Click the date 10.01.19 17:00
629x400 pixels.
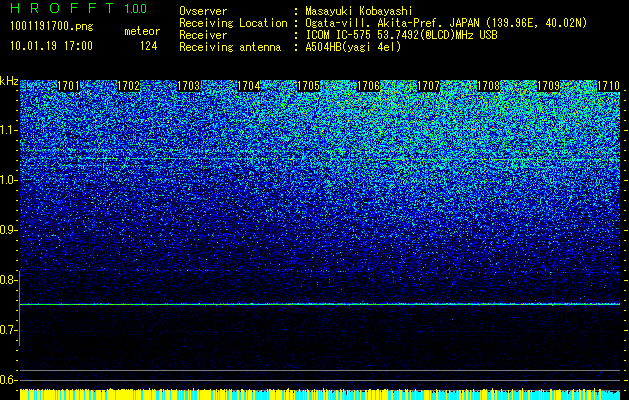click(x=51, y=46)
